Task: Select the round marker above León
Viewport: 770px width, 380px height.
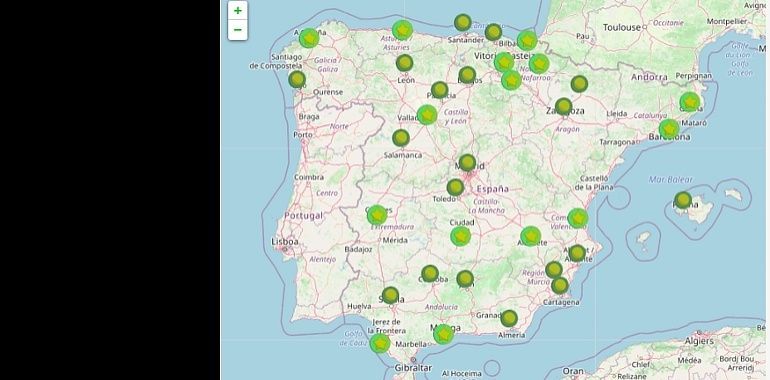Action: [x=404, y=63]
